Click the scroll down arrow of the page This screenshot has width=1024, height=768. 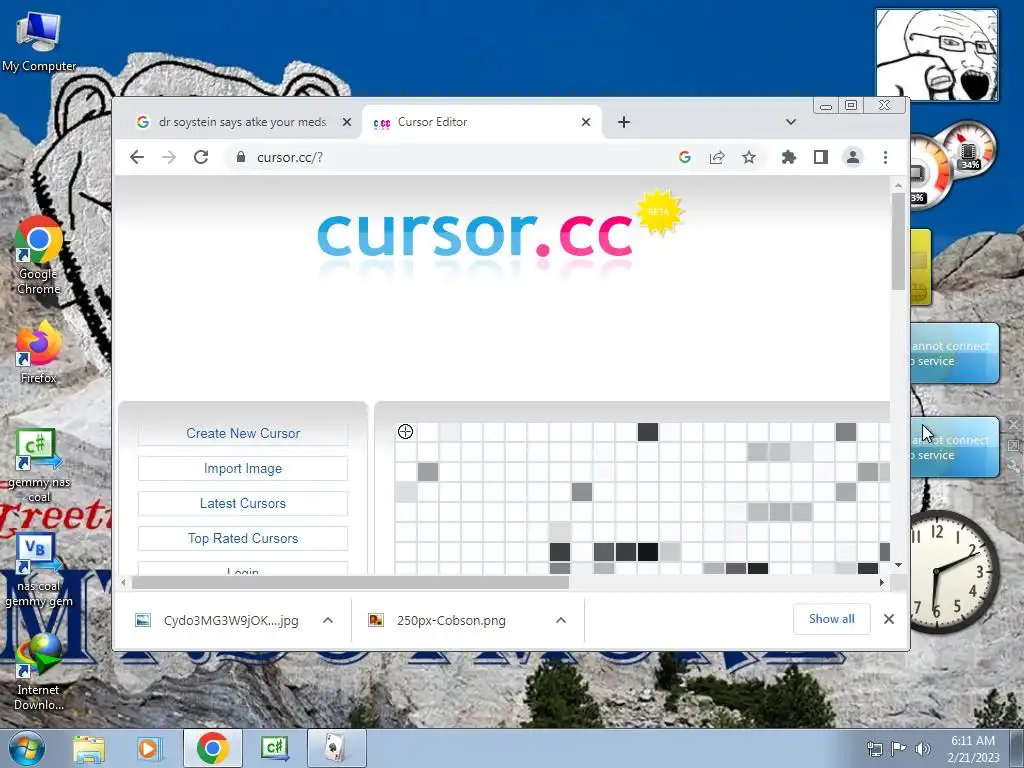point(898,566)
